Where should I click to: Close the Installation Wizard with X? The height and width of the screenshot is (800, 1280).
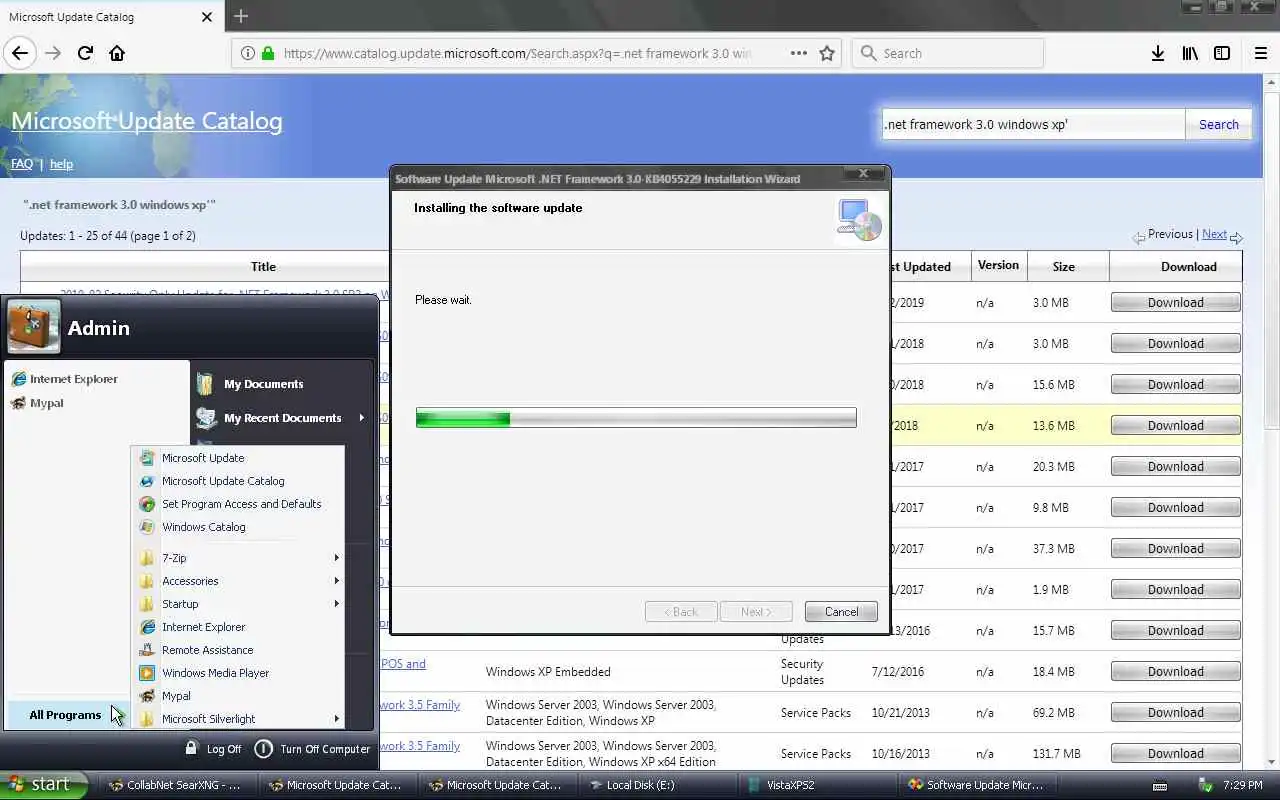pos(863,174)
